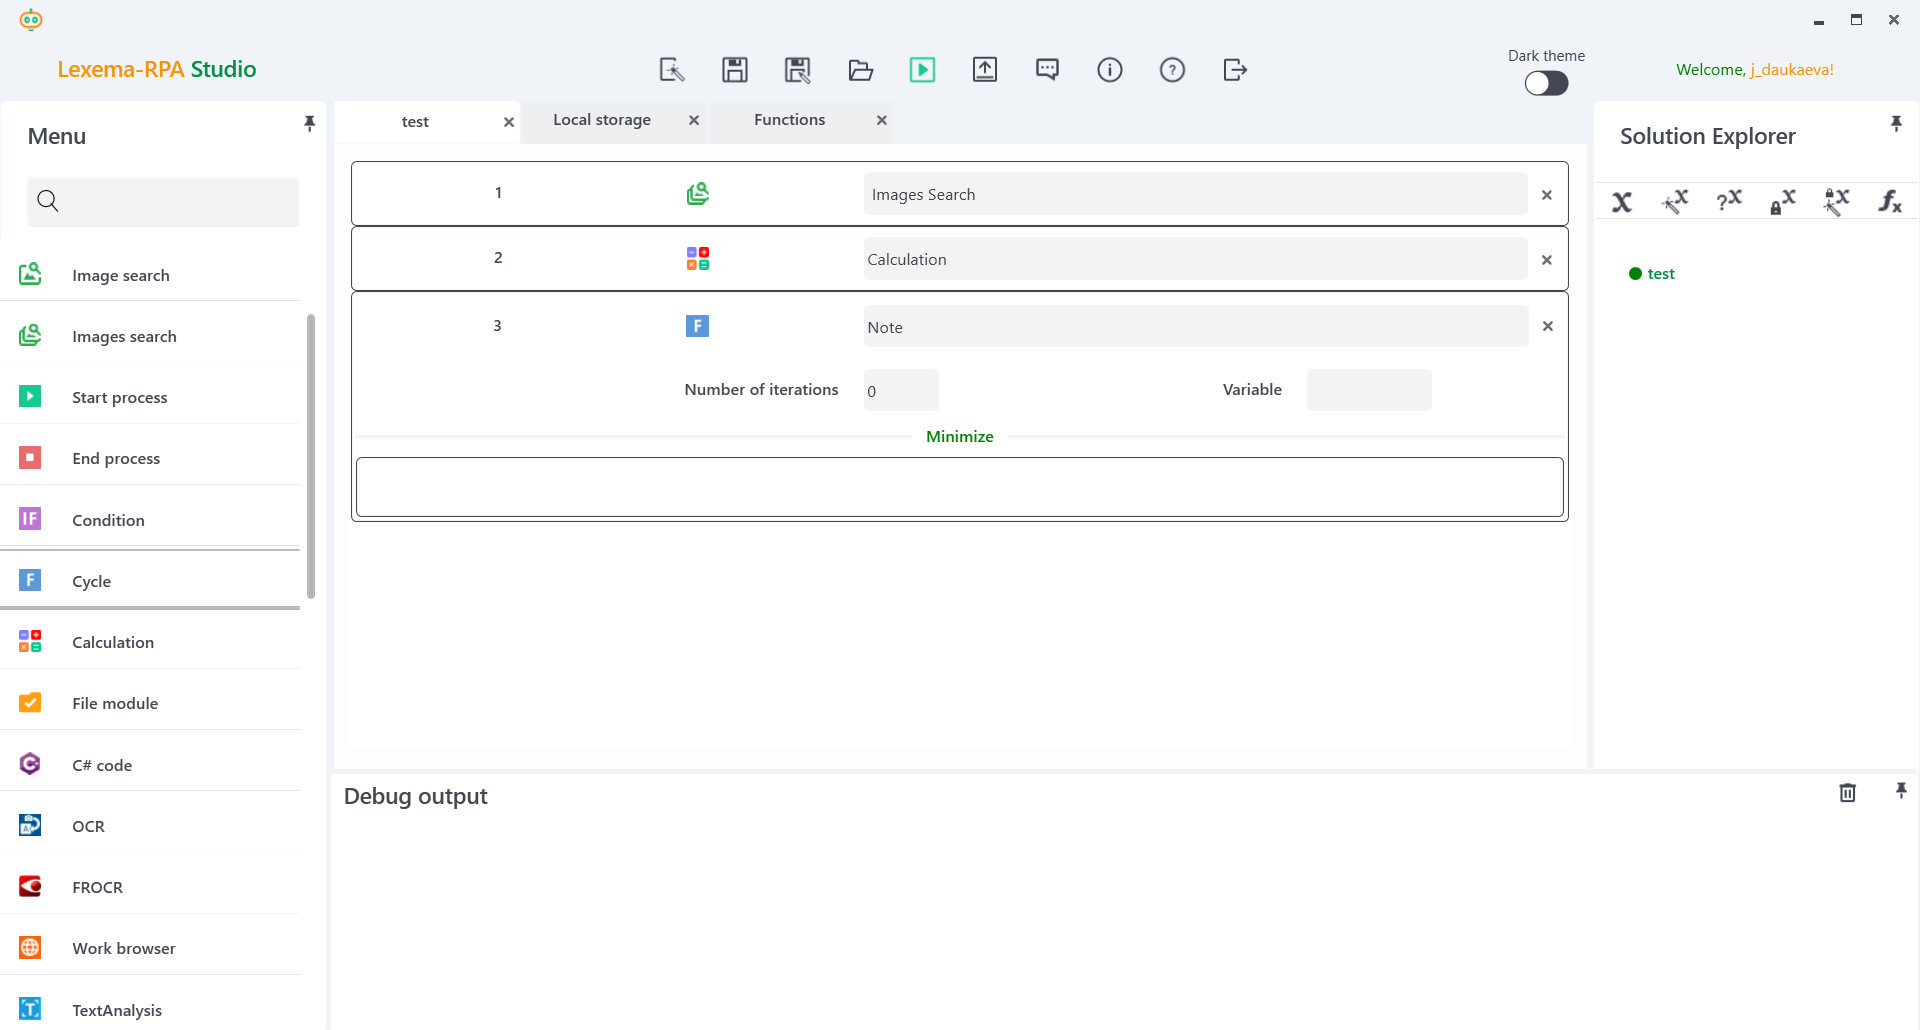Click the Calculation note field
The image size is (1920, 1030).
pos(1195,259)
